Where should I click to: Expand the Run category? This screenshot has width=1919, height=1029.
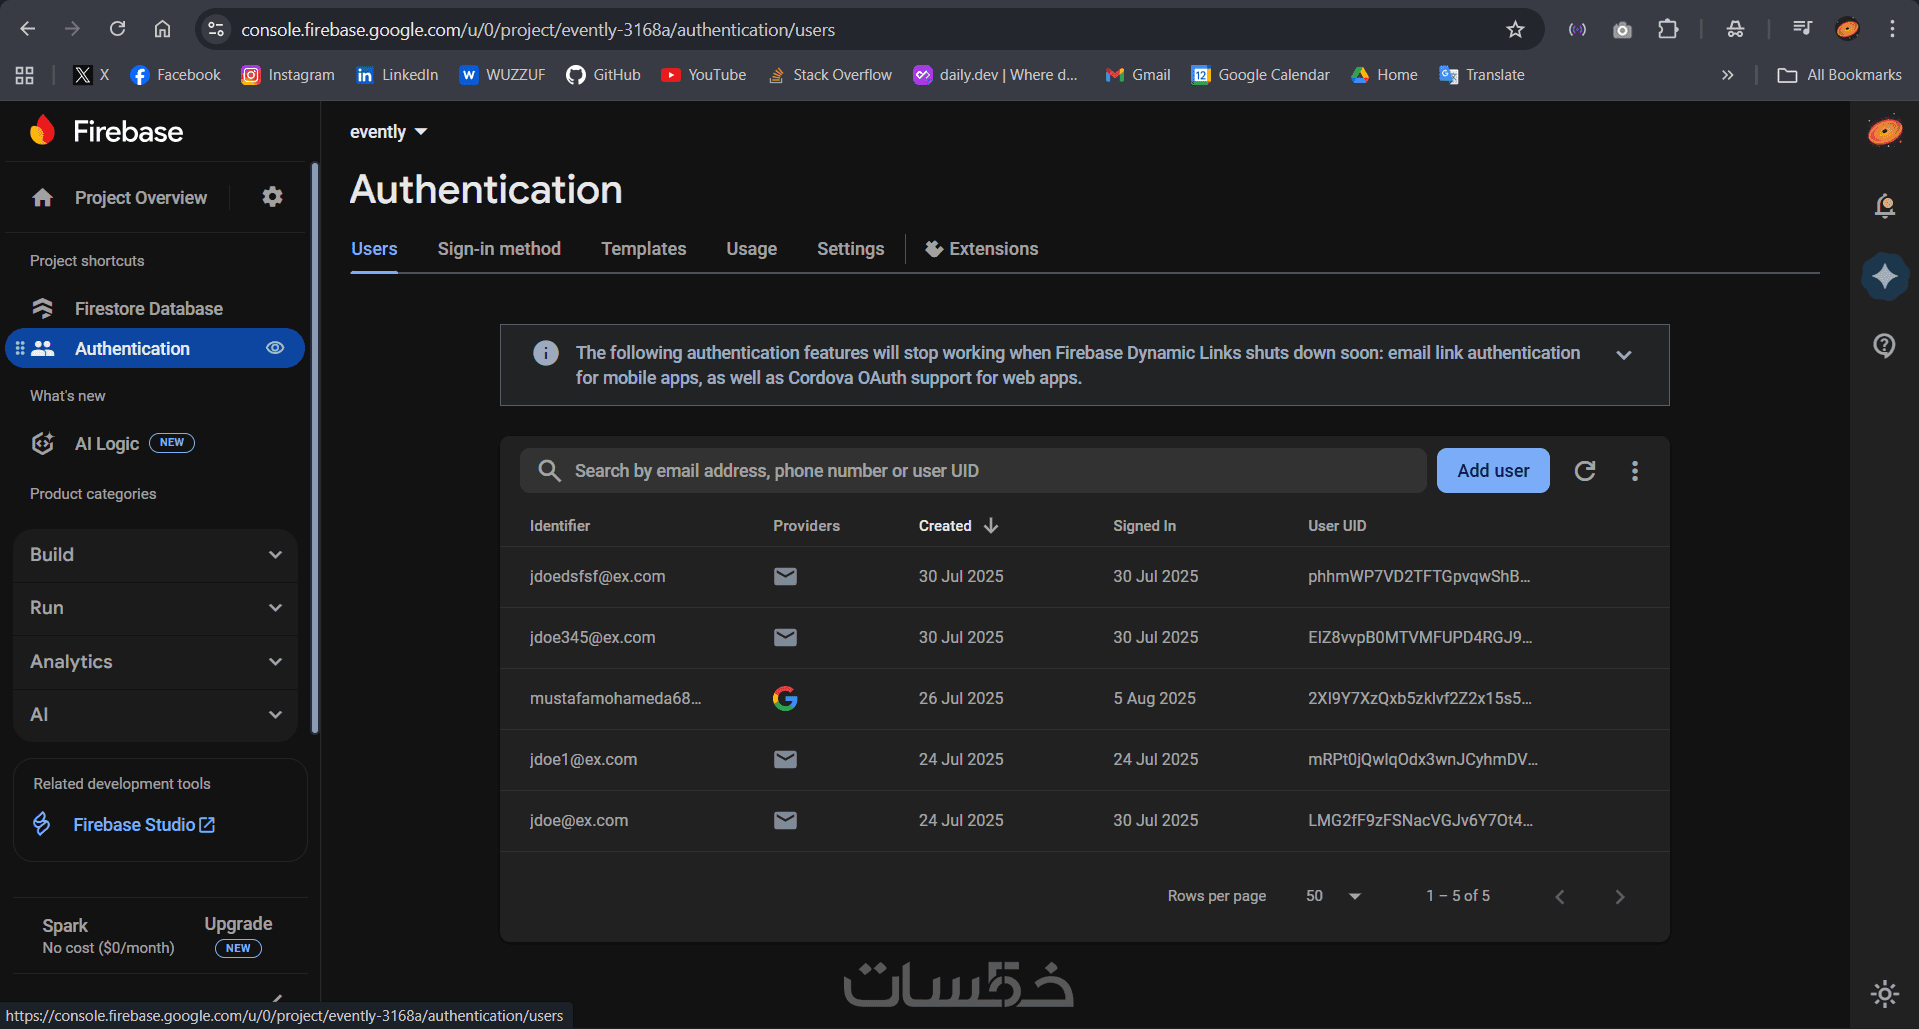[155, 608]
